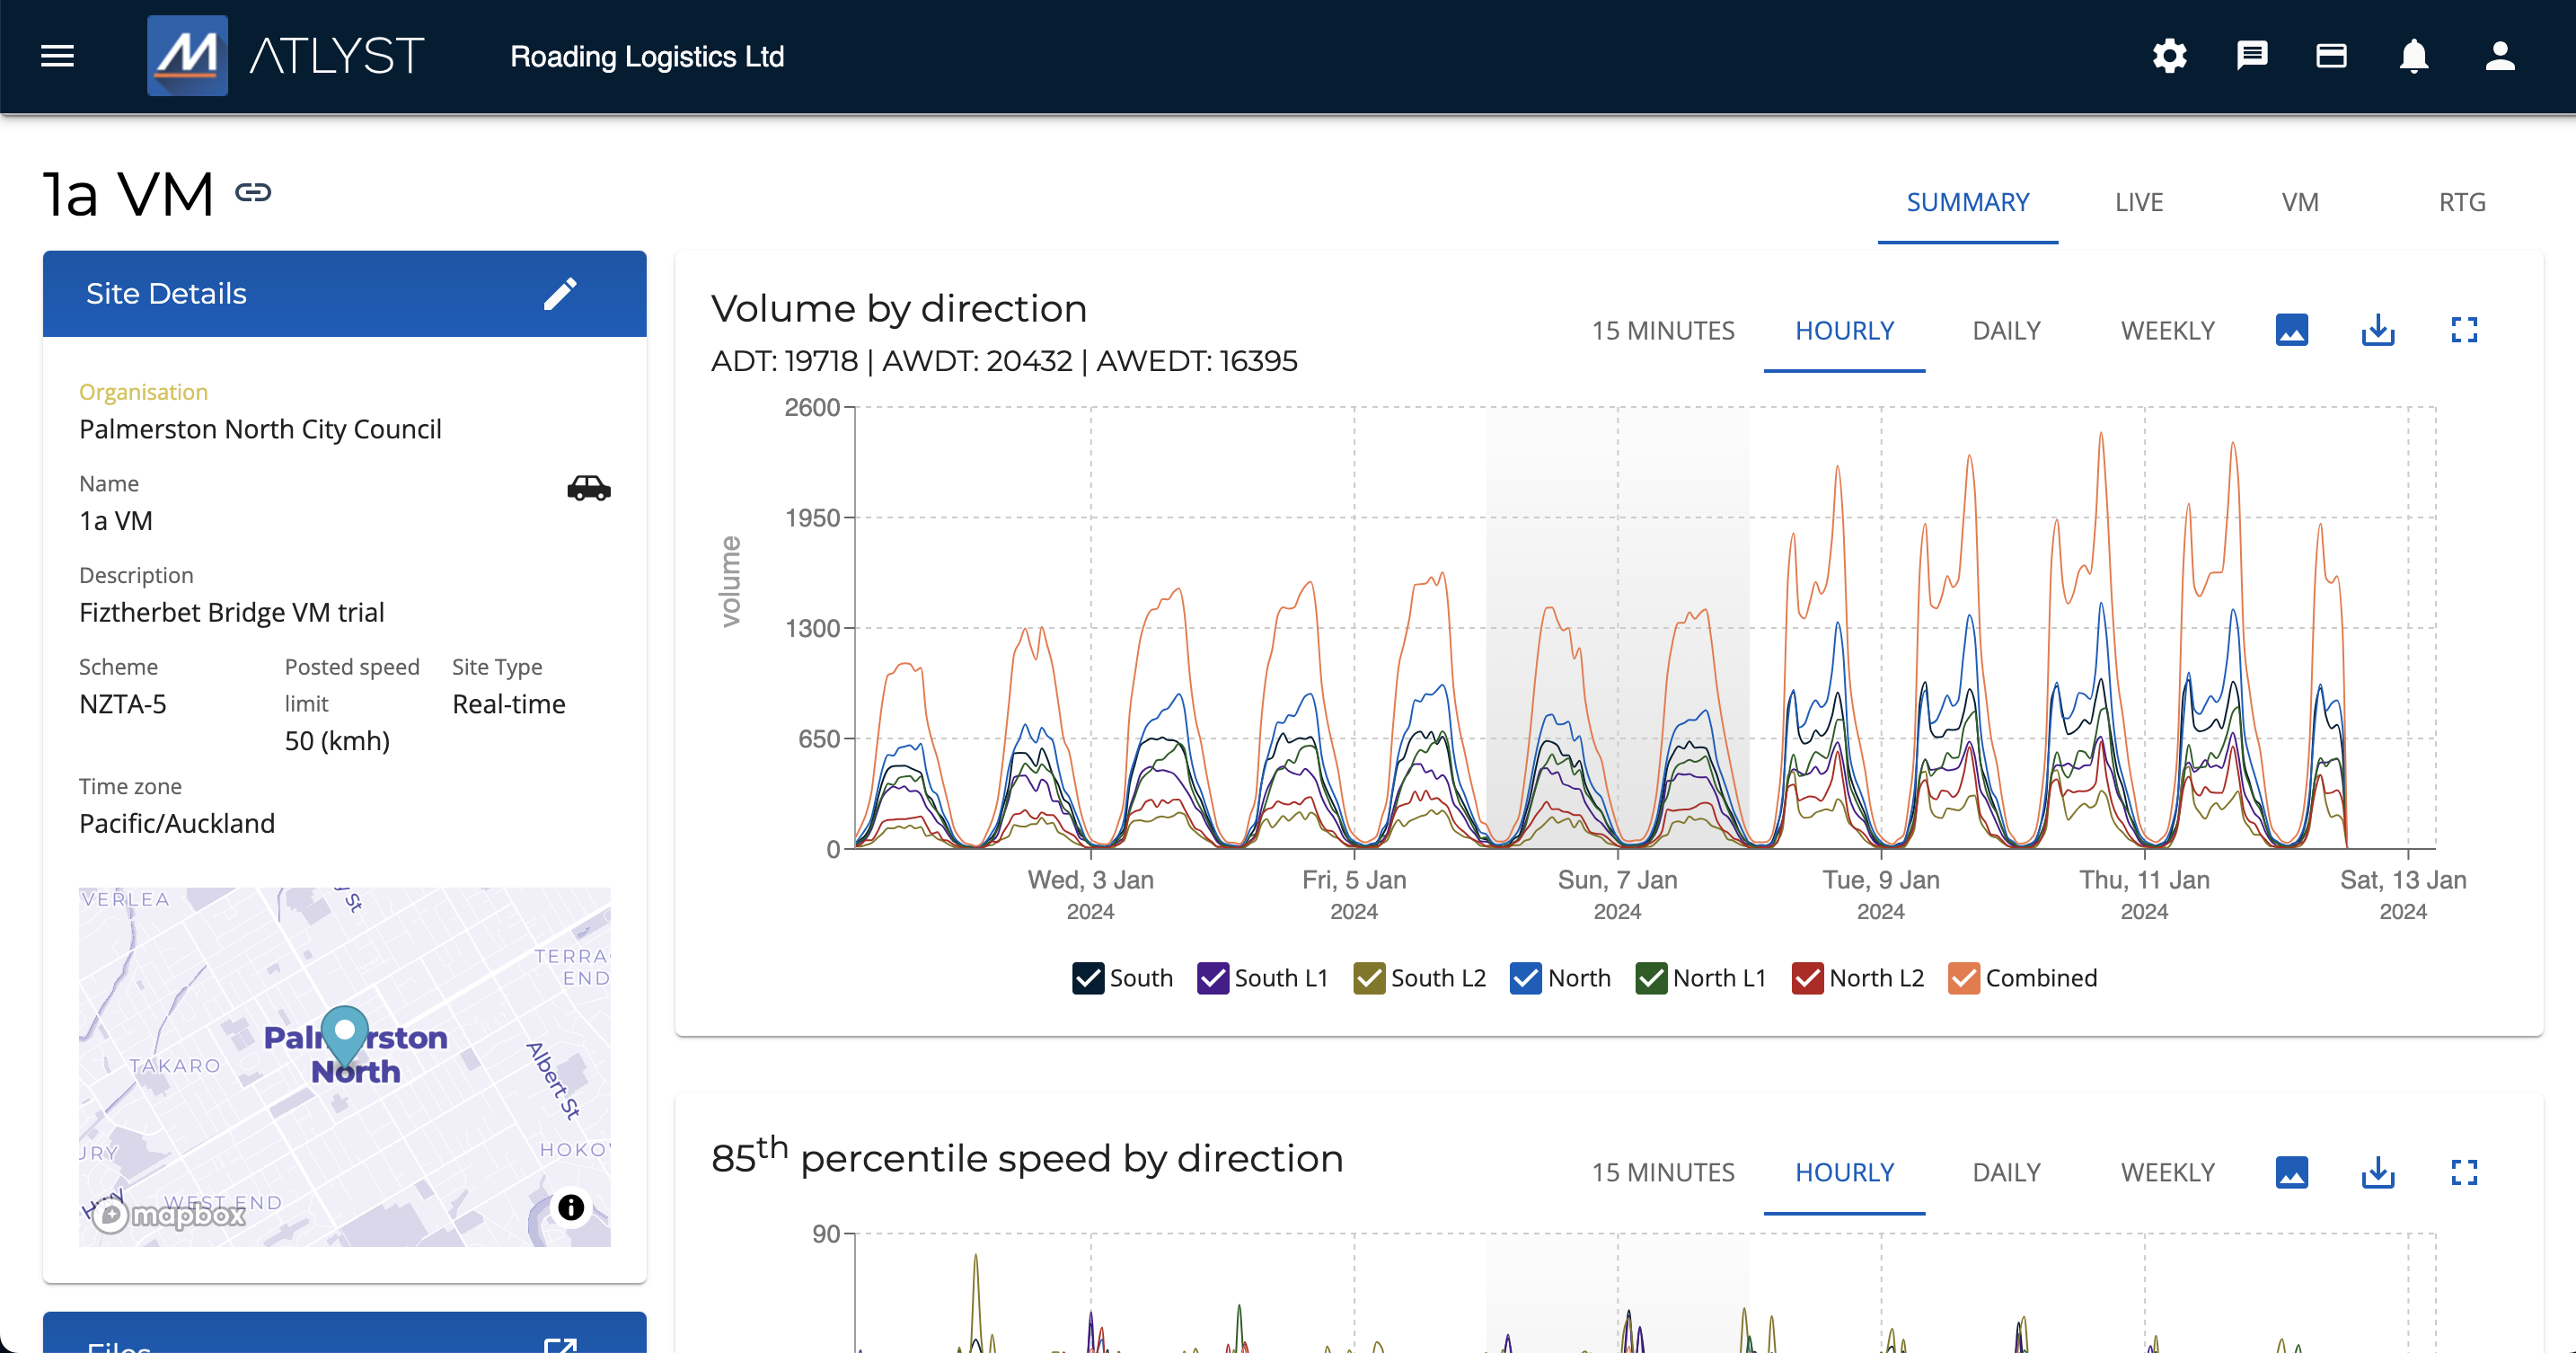Screen dimensions: 2576x1353
Task: Copy site link icon beside 1a VM
Action: click(x=253, y=192)
